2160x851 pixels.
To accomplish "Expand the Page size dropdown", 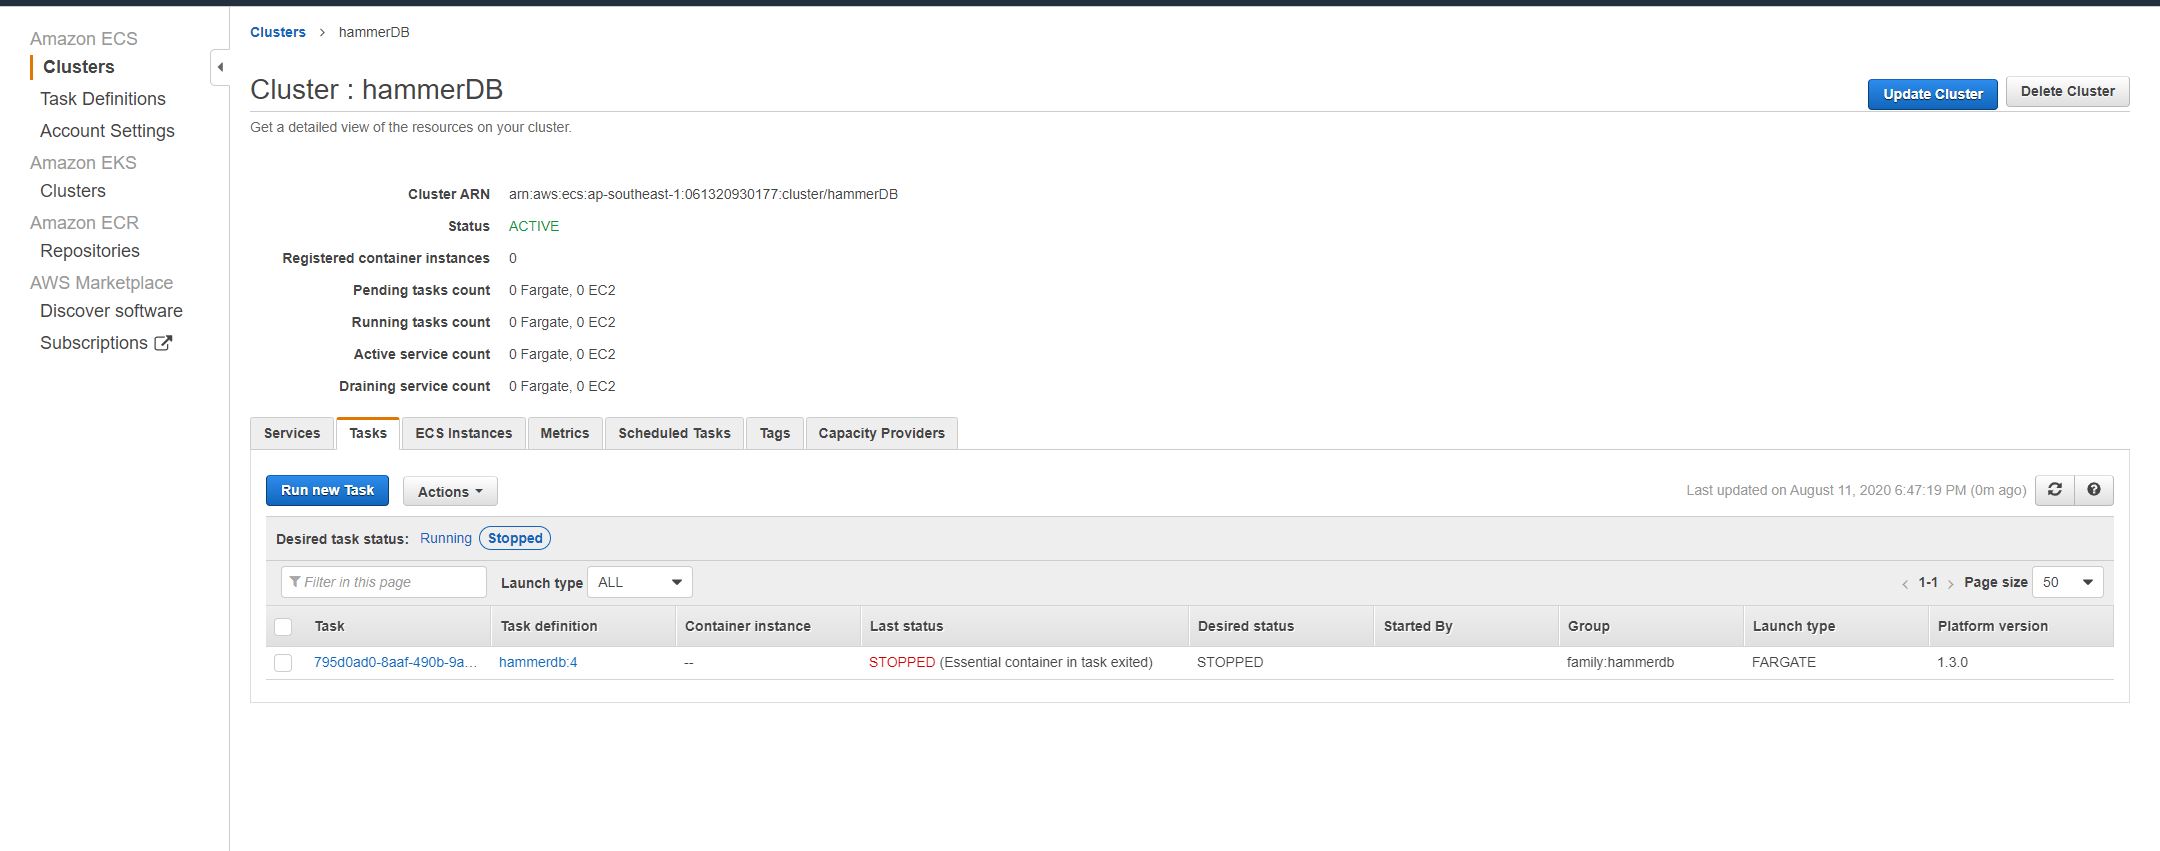I will pyautogui.click(x=2067, y=582).
